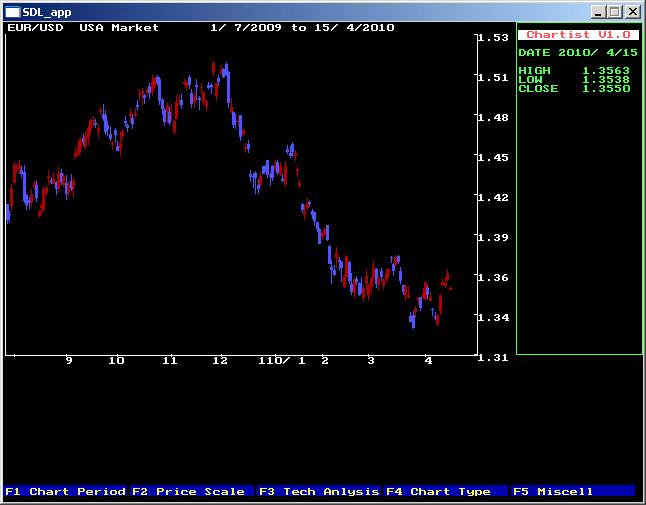The image size is (646, 505).
Task: Open the F1 Chart Period menu
Action: tap(66, 491)
